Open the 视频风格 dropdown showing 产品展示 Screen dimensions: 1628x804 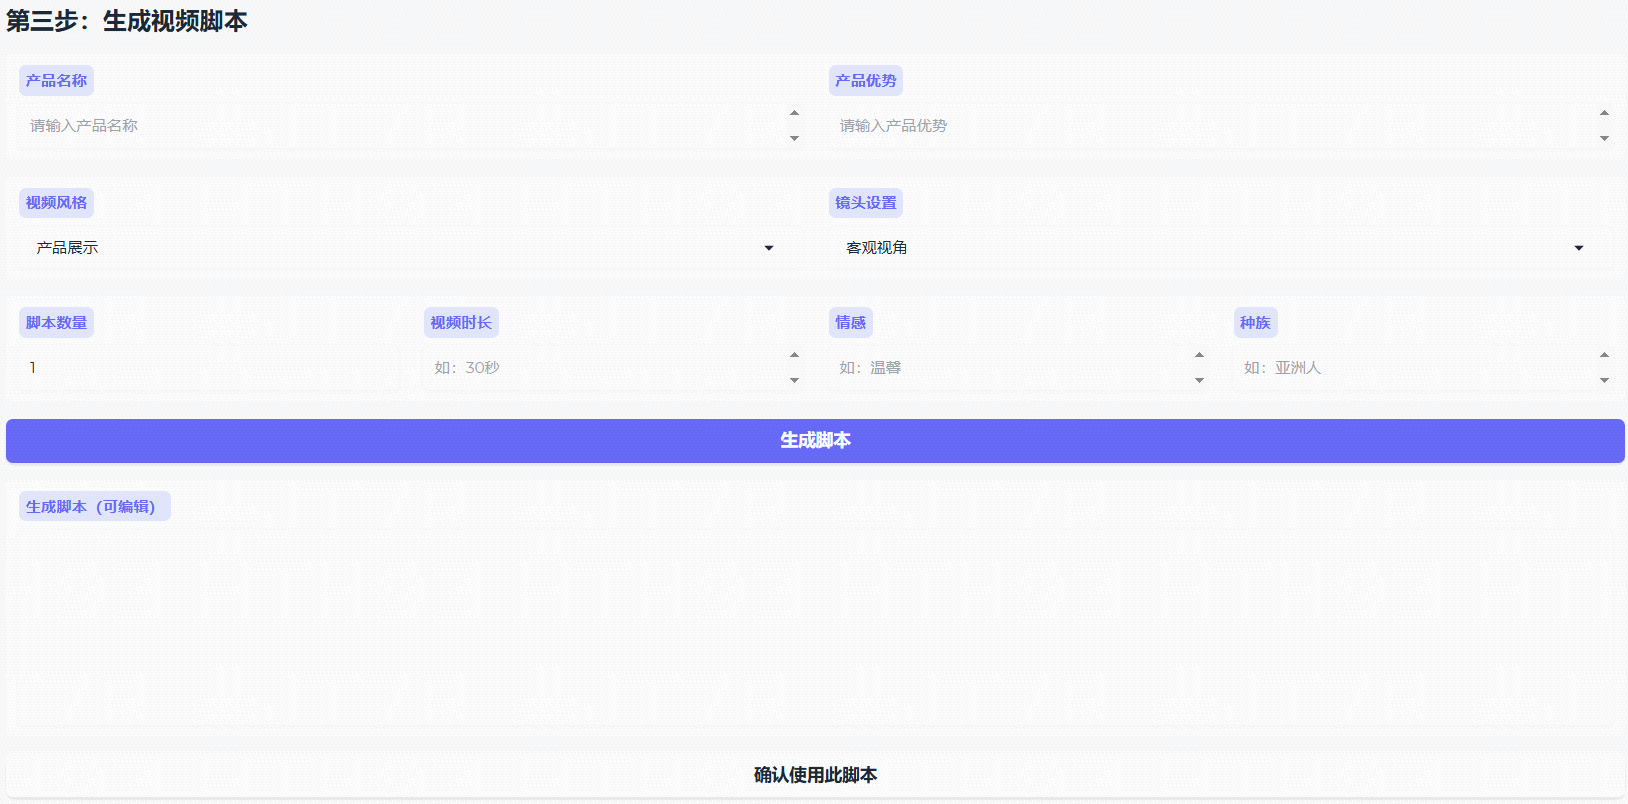400,248
